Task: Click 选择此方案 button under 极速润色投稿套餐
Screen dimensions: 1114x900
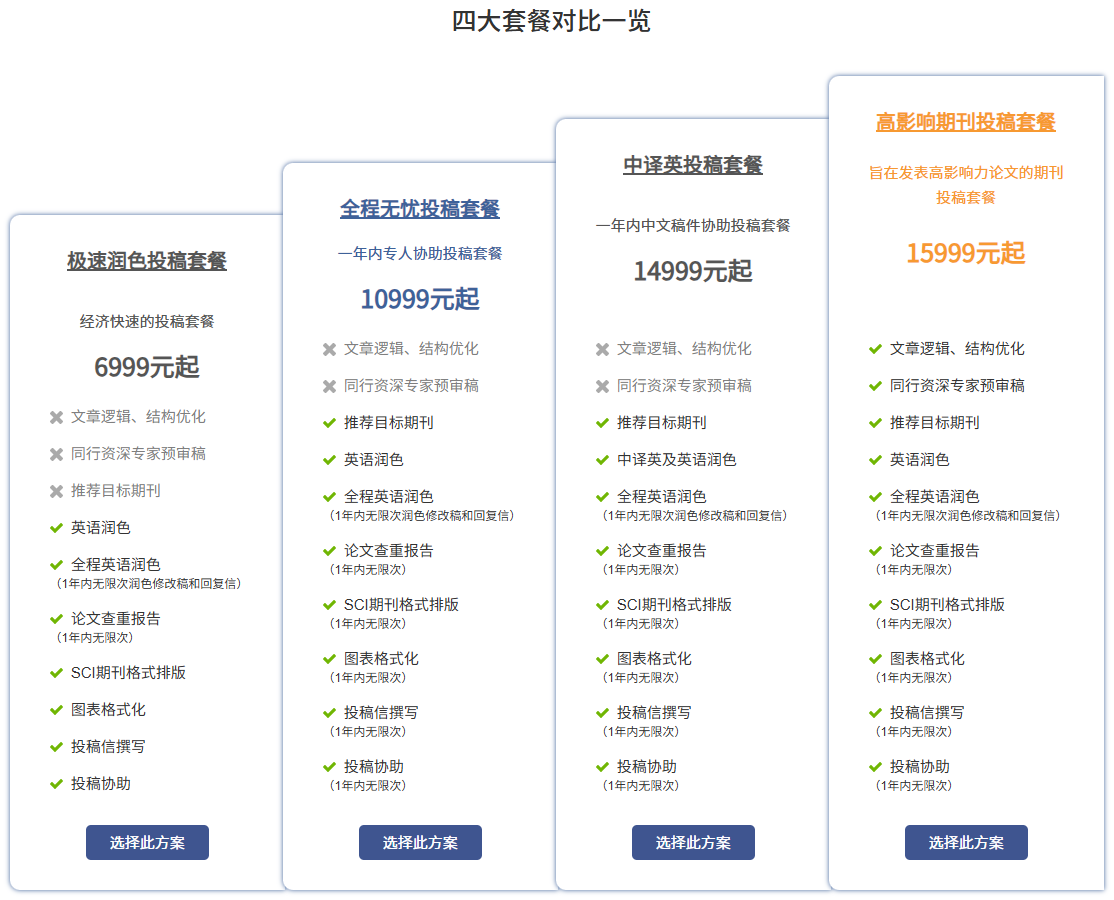Action: tap(147, 842)
